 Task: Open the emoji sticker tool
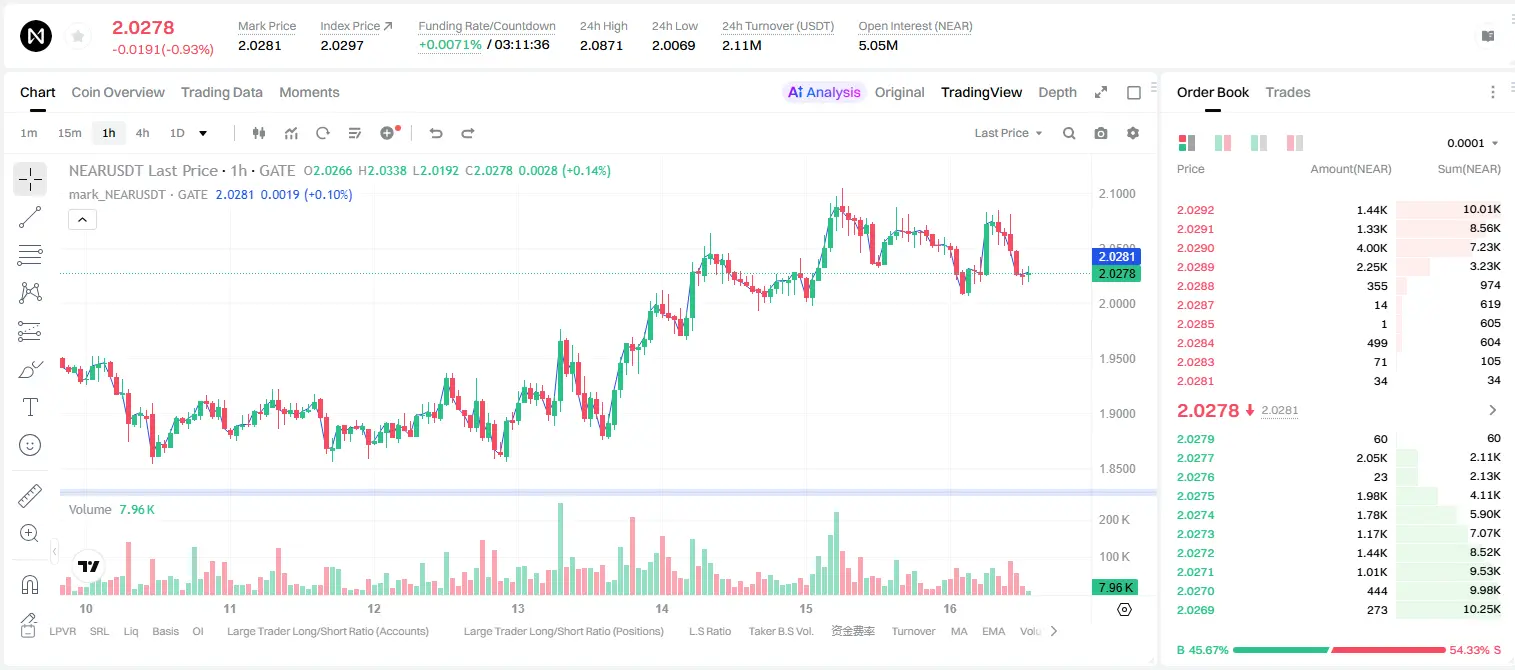[30, 445]
